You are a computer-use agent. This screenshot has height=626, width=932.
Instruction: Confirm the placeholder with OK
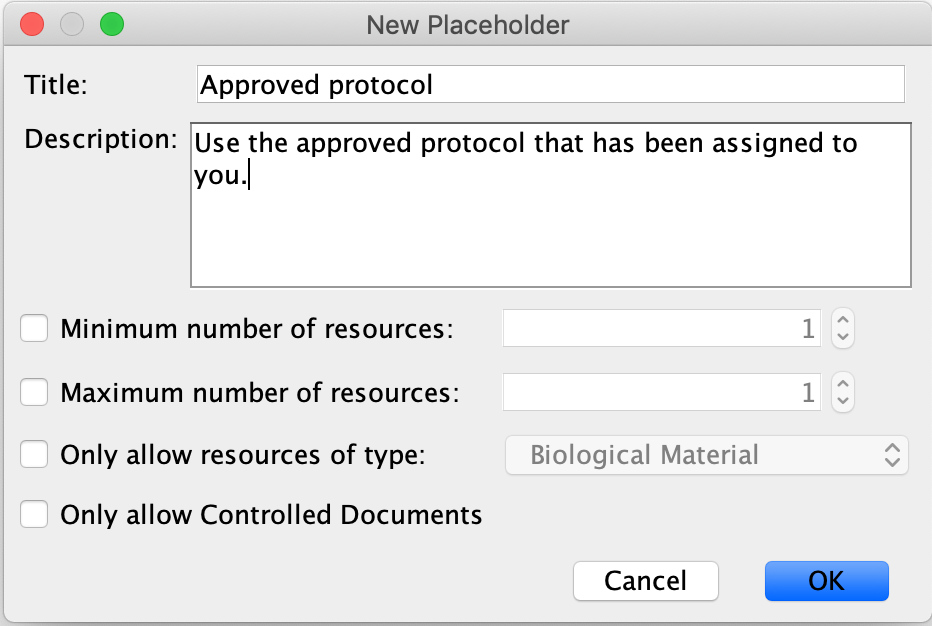(826, 581)
